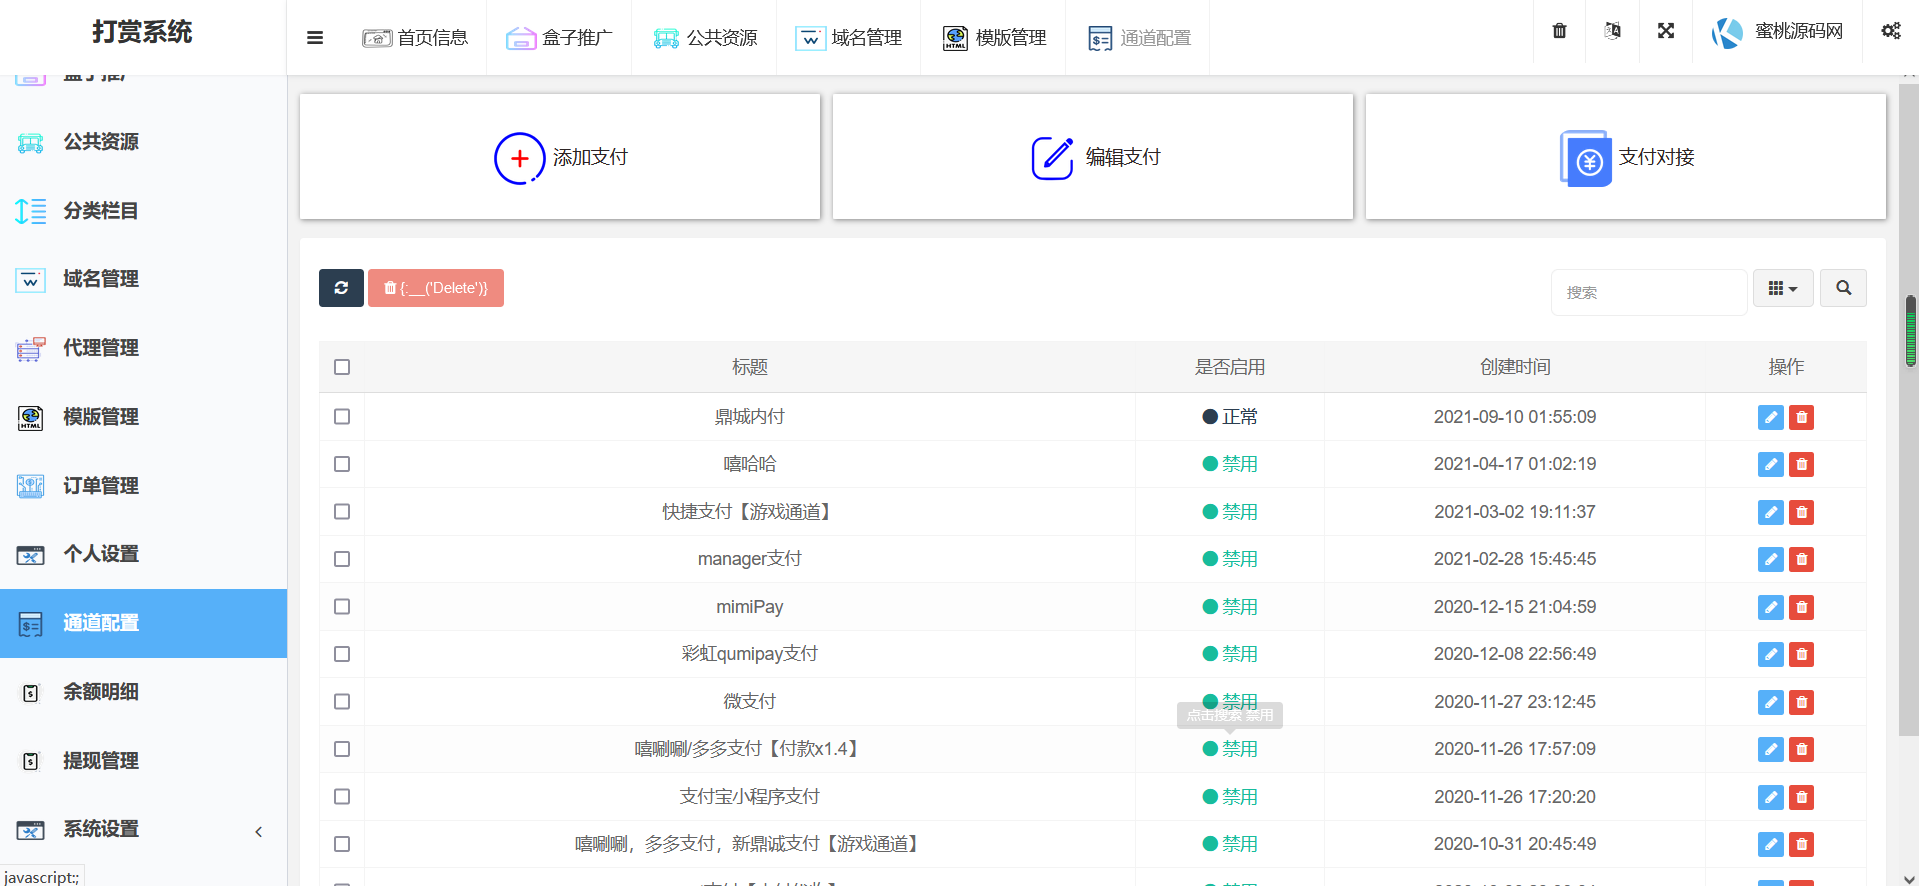Open the column display dropdown
Image resolution: width=1919 pixels, height=886 pixels.
coord(1782,288)
